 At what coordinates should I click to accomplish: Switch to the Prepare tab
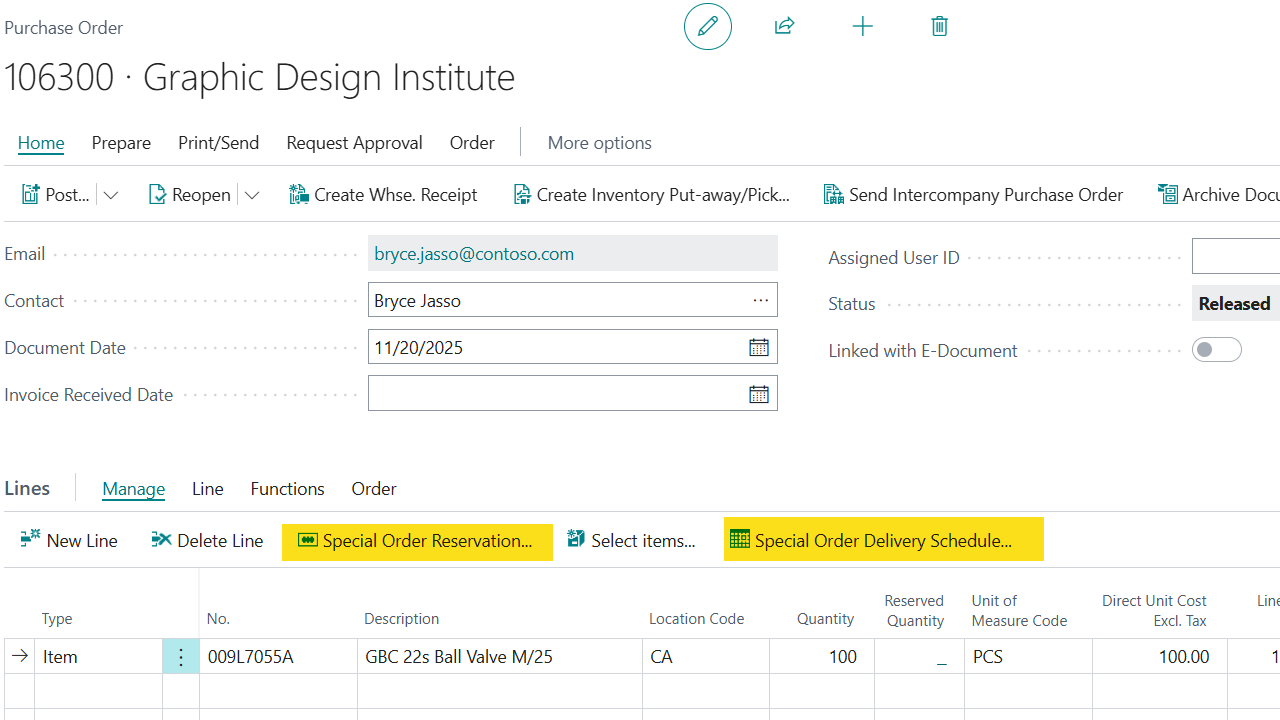point(121,143)
